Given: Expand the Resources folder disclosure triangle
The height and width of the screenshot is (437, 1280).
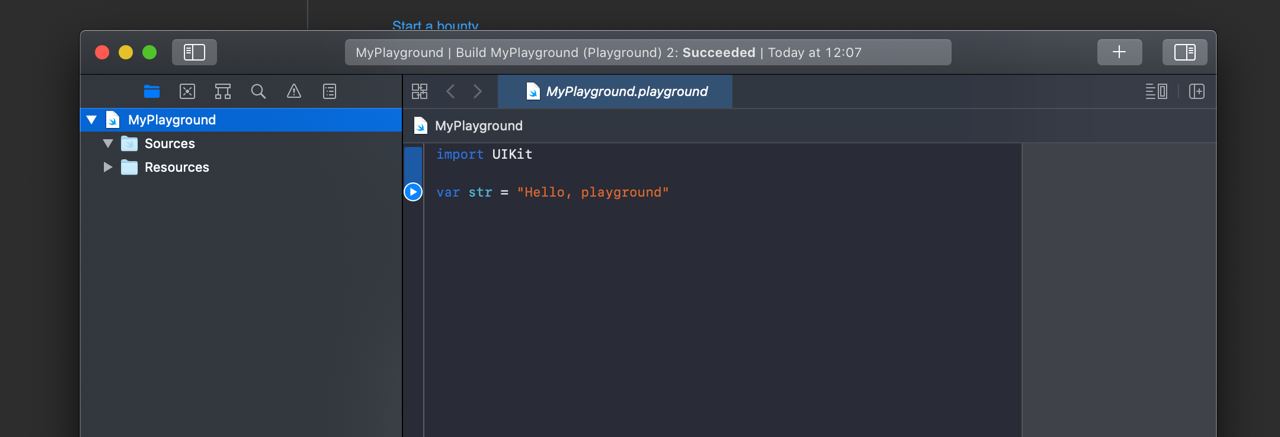Looking at the screenshot, I should [x=108, y=167].
